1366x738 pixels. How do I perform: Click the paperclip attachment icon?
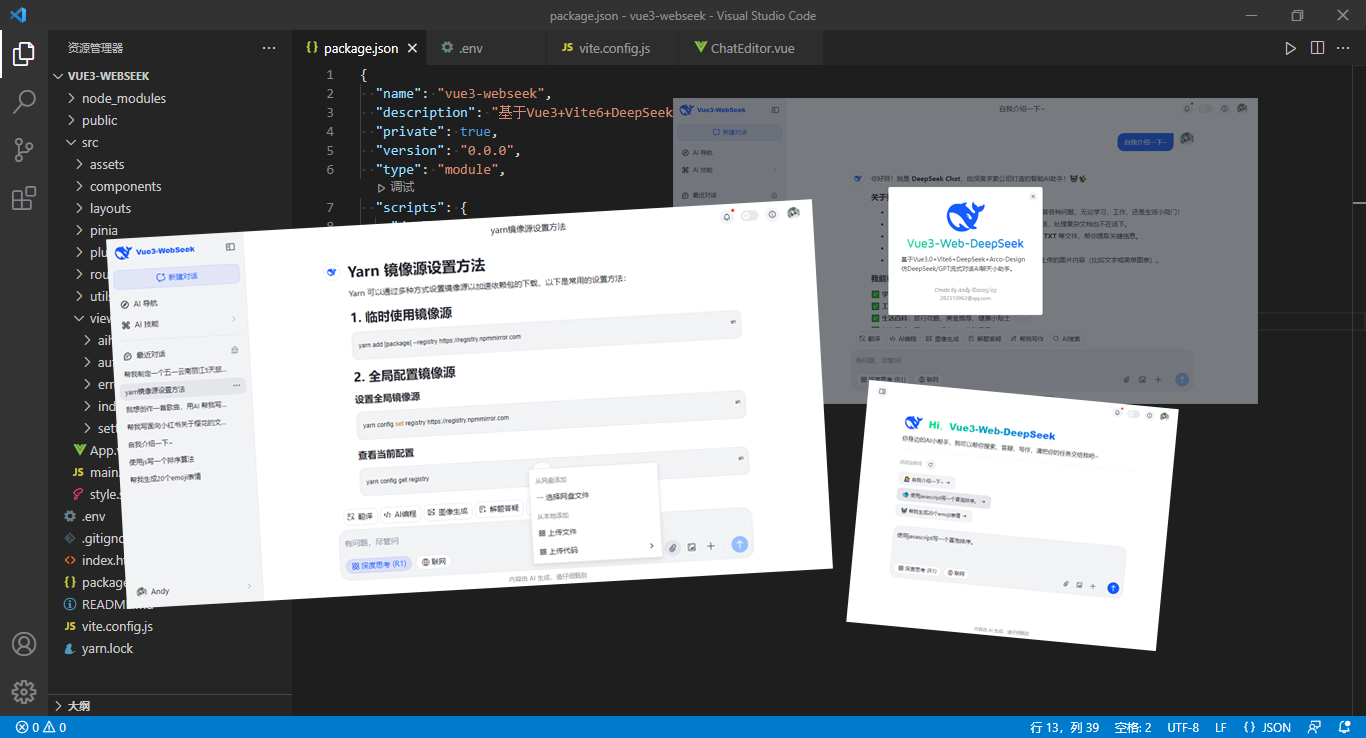[674, 546]
